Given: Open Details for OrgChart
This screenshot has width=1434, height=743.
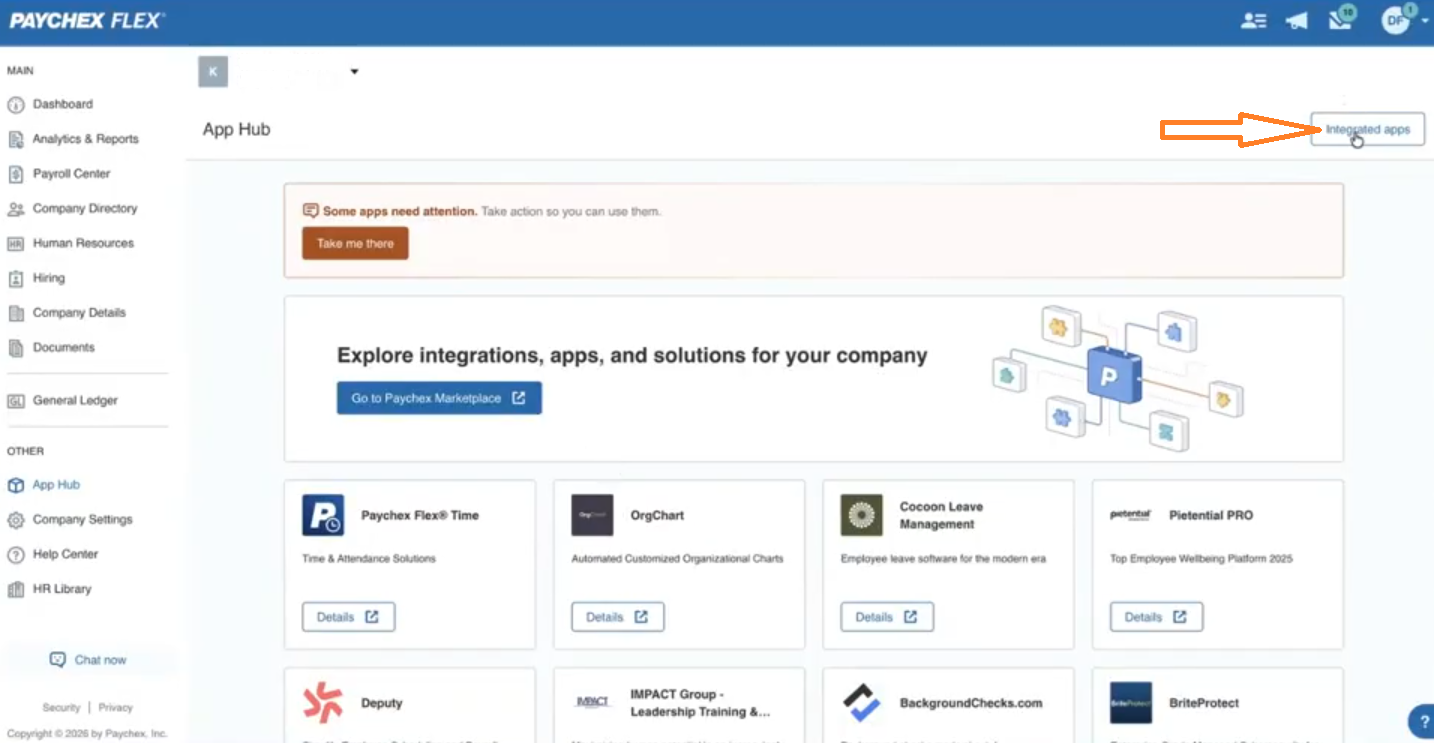Looking at the screenshot, I should [617, 617].
